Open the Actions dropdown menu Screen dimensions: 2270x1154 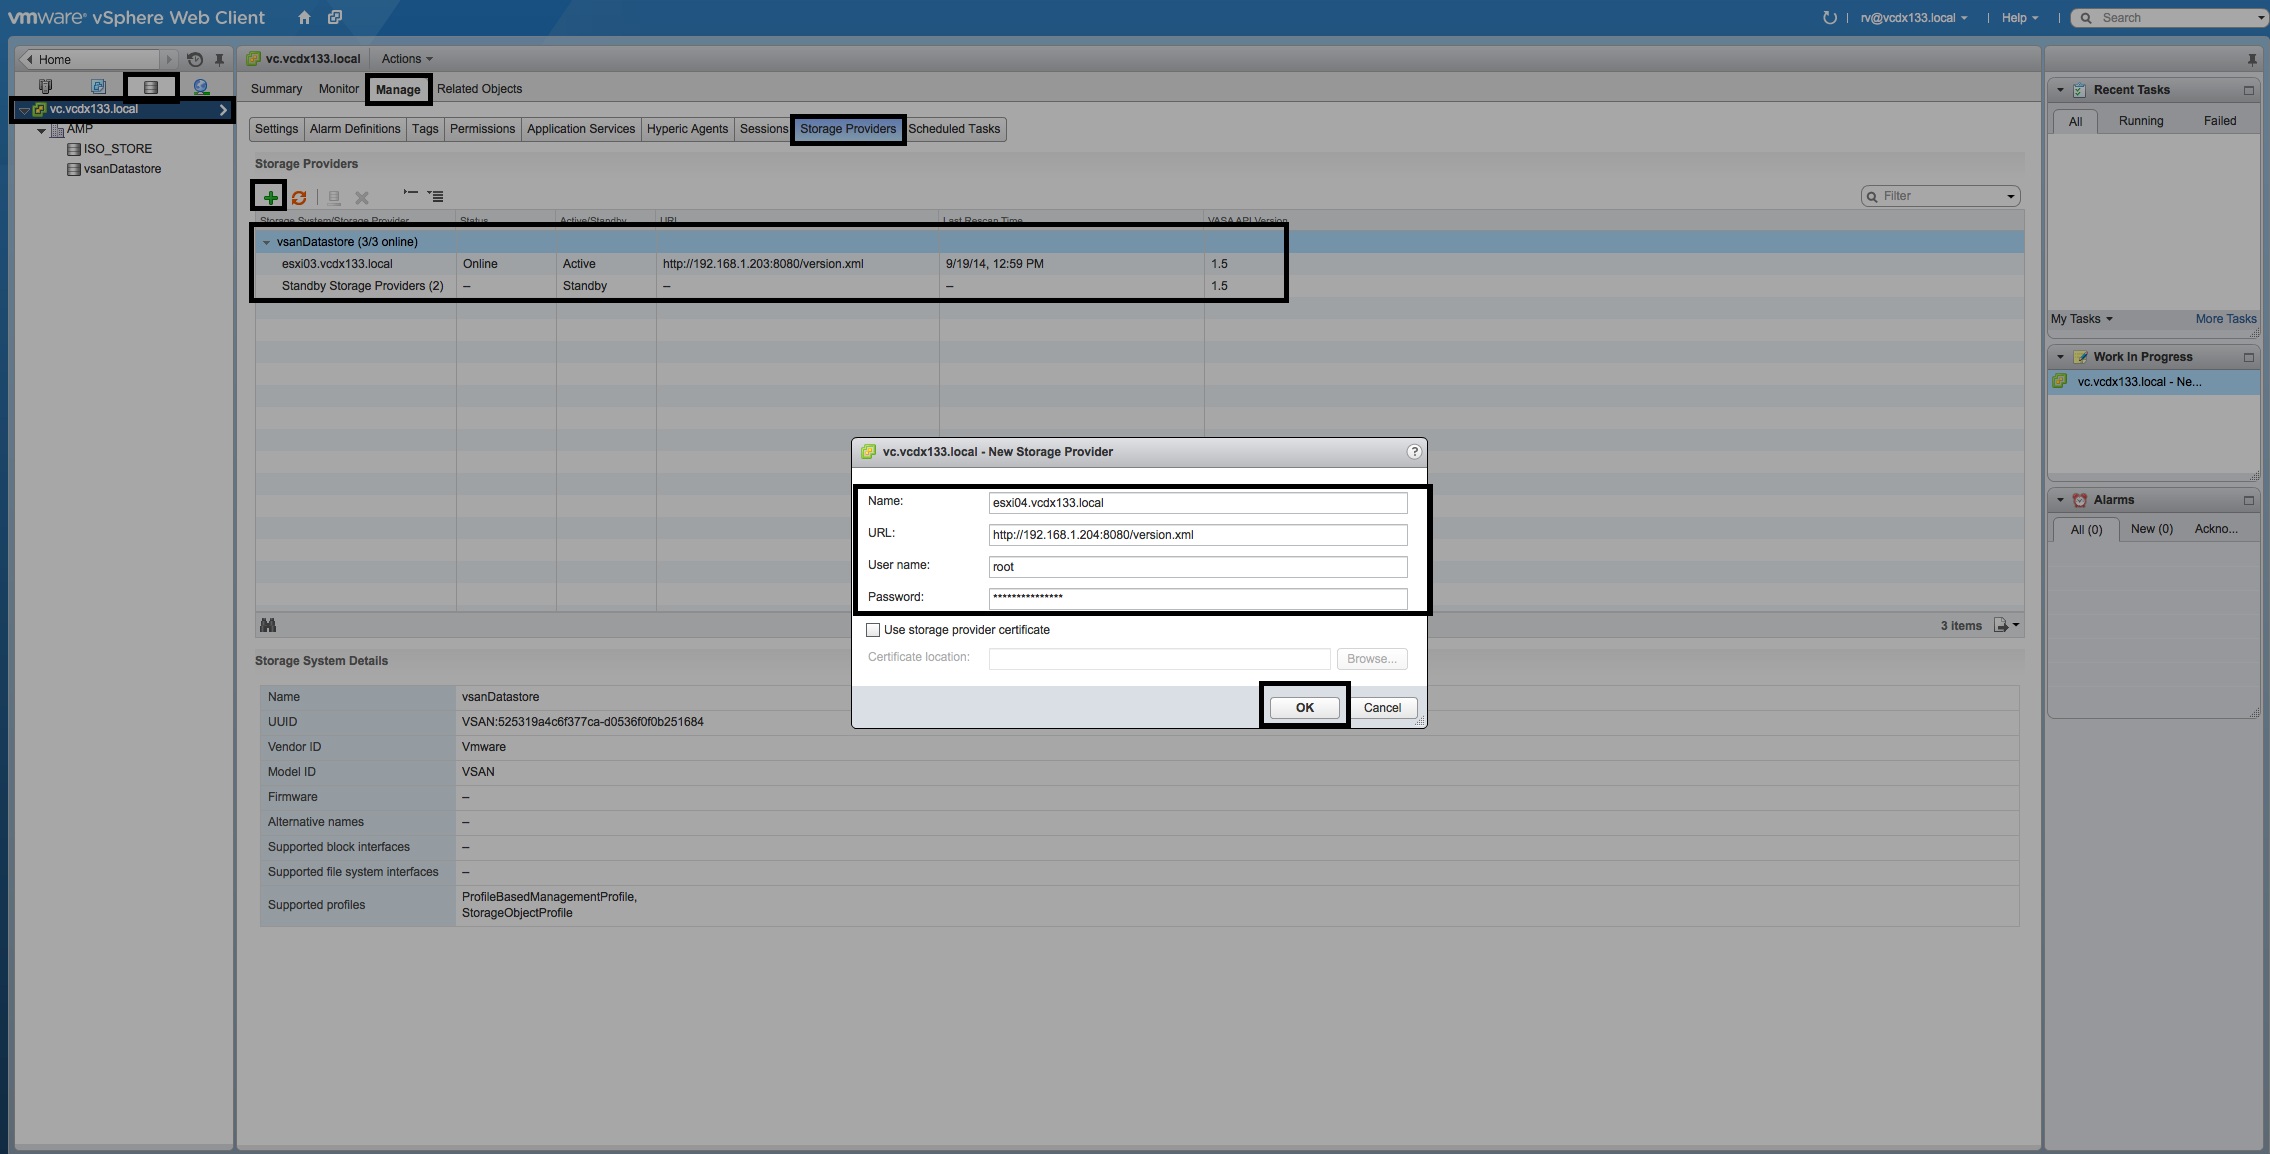(x=406, y=59)
